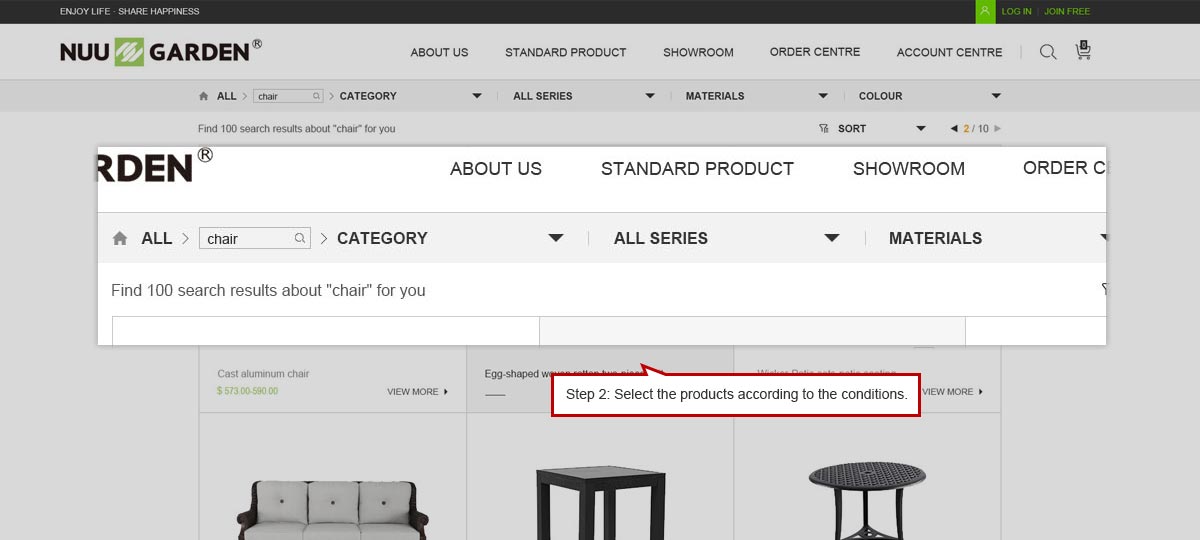Open the site search magnifier icon beside ACCOUNT CENTRE
The image size is (1200, 540).
[1047, 52]
